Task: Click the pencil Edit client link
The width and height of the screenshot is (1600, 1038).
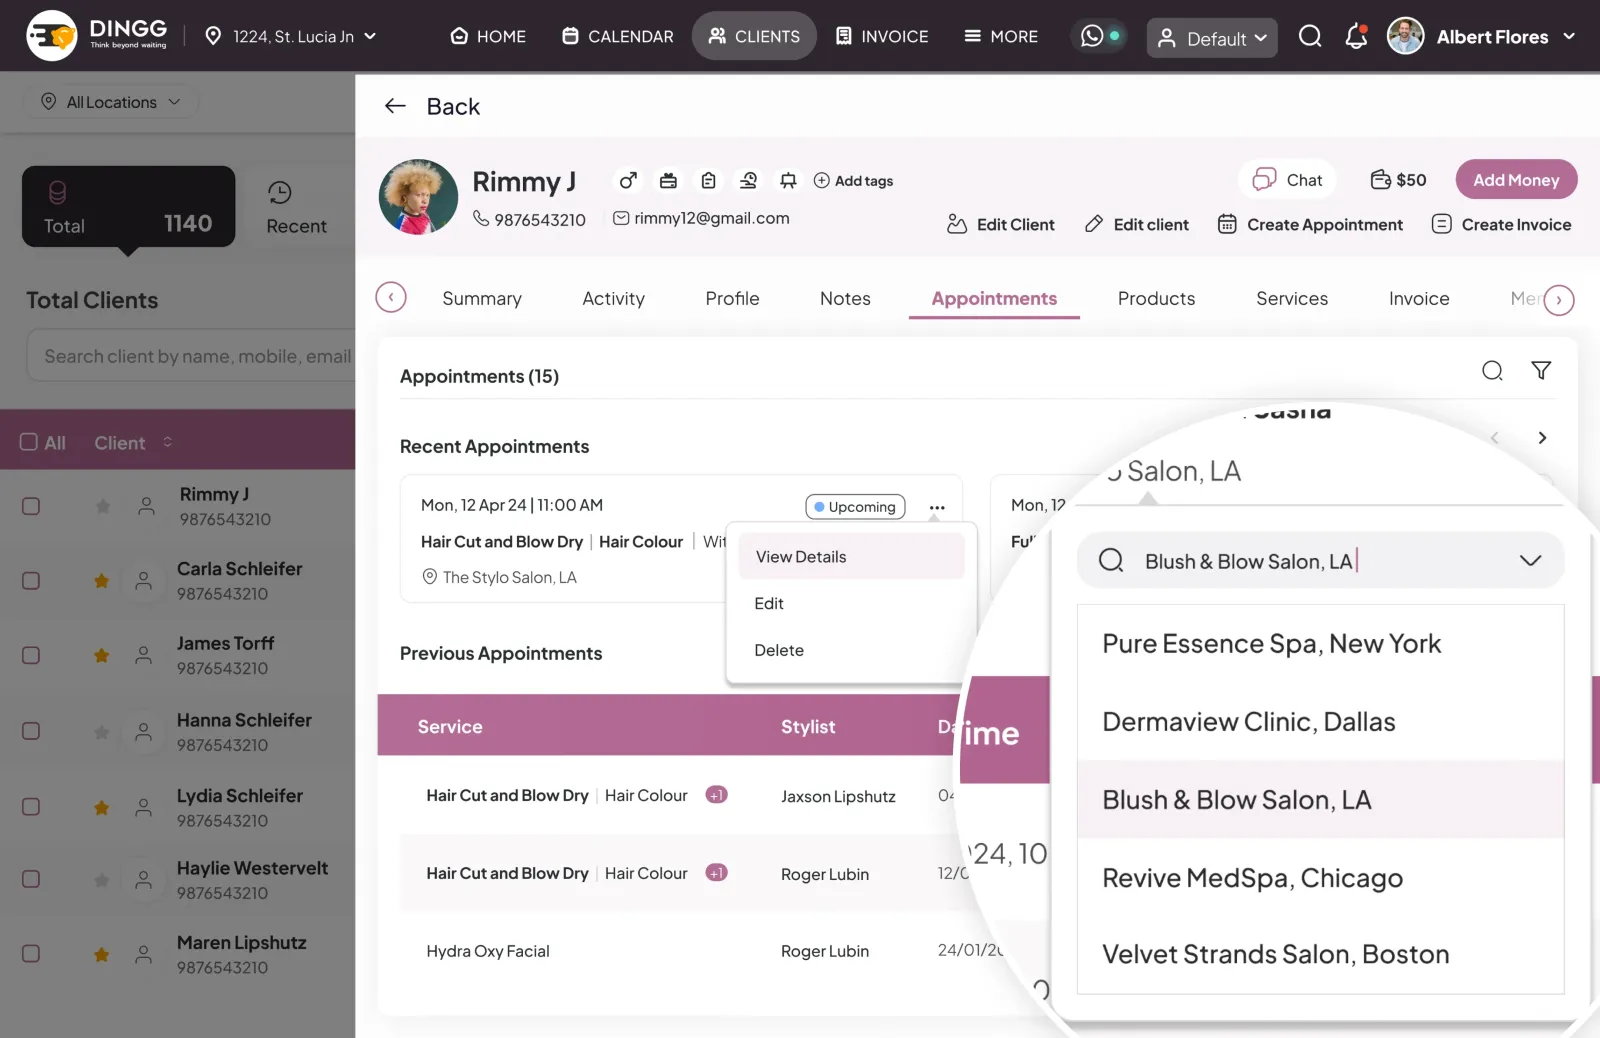Action: tap(1137, 225)
